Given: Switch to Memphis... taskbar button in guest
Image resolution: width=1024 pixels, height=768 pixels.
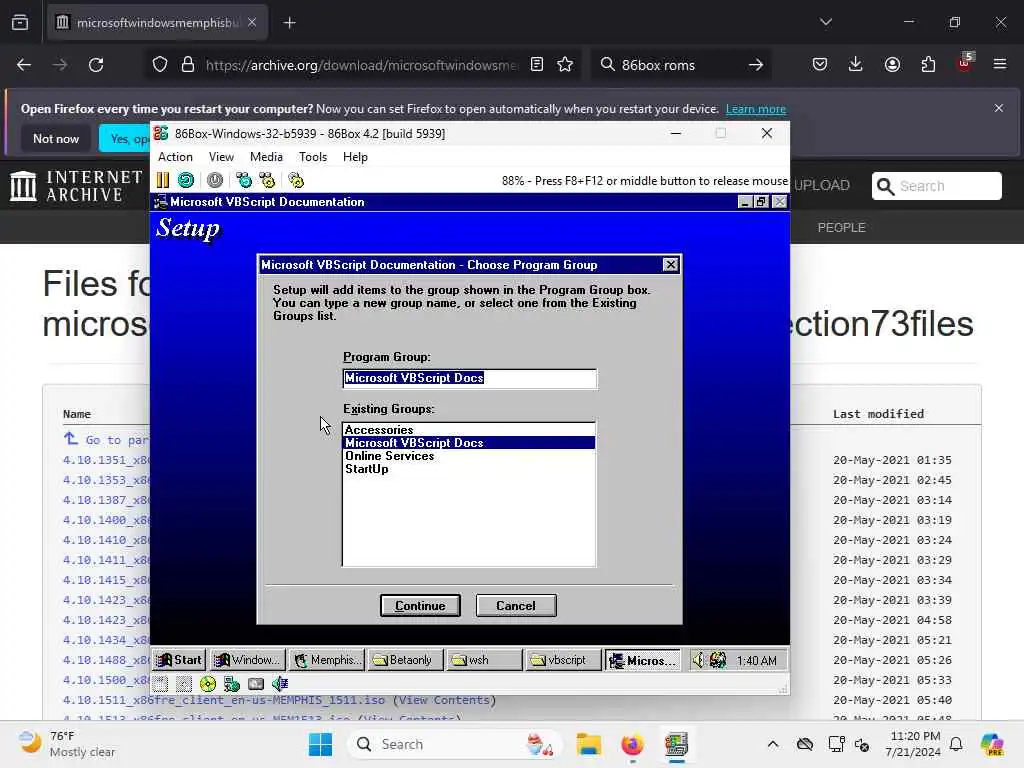Looking at the screenshot, I should point(327,660).
